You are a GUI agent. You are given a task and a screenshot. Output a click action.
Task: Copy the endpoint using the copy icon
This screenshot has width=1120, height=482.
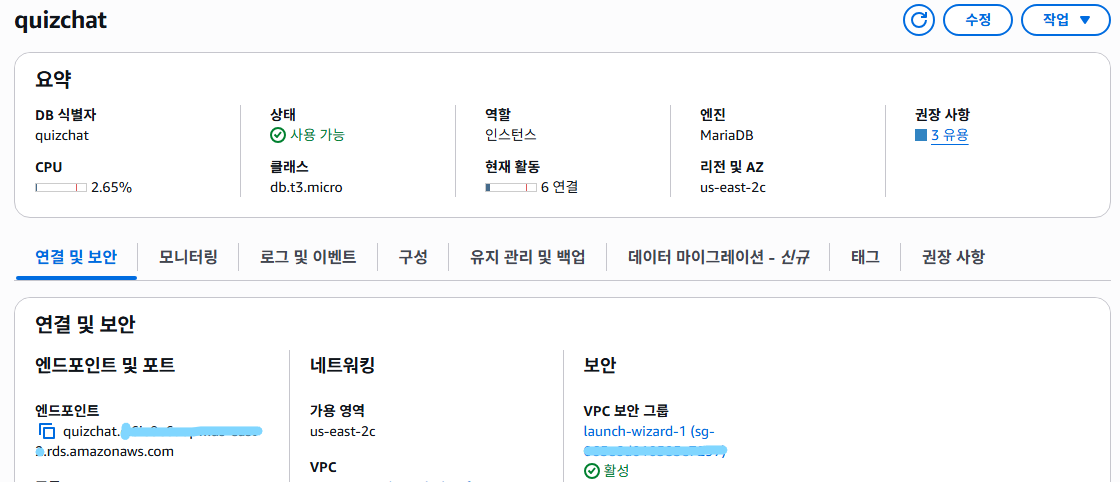[x=46, y=431]
